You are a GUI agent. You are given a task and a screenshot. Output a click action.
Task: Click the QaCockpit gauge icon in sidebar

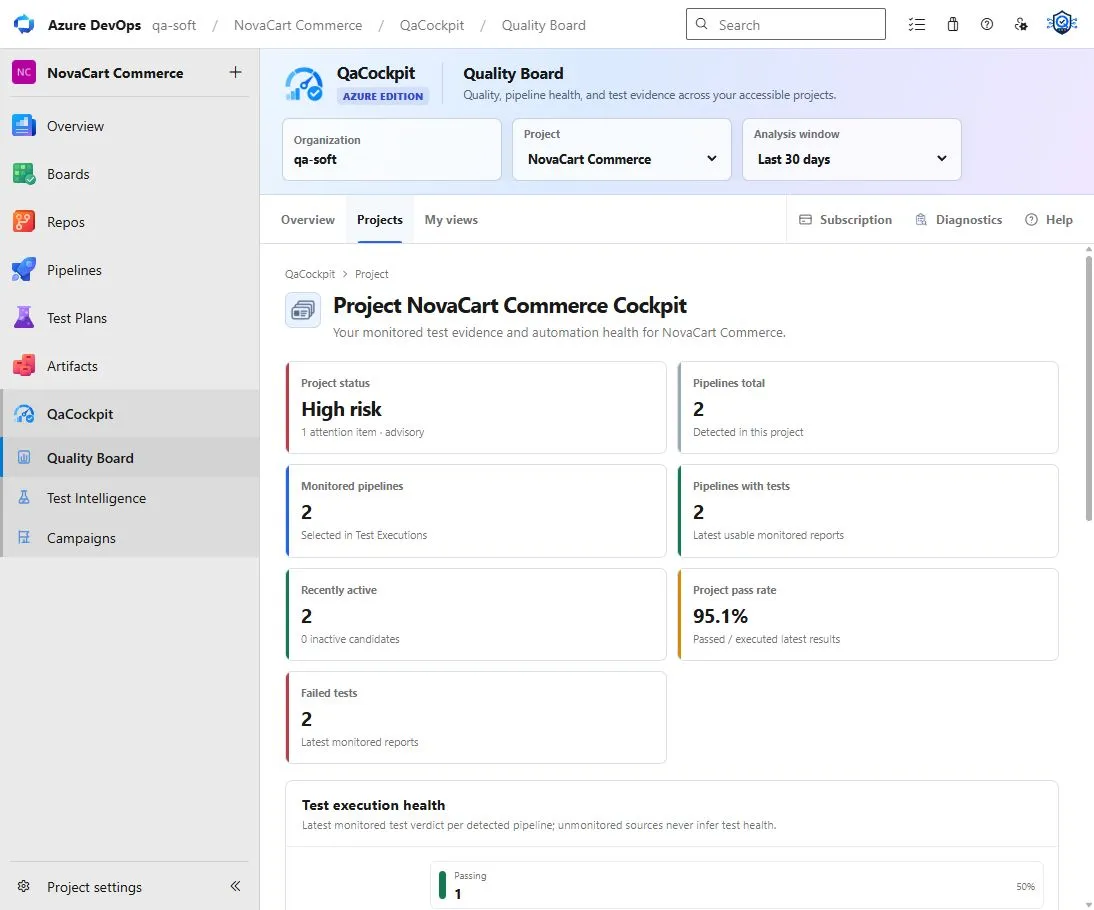(x=24, y=414)
